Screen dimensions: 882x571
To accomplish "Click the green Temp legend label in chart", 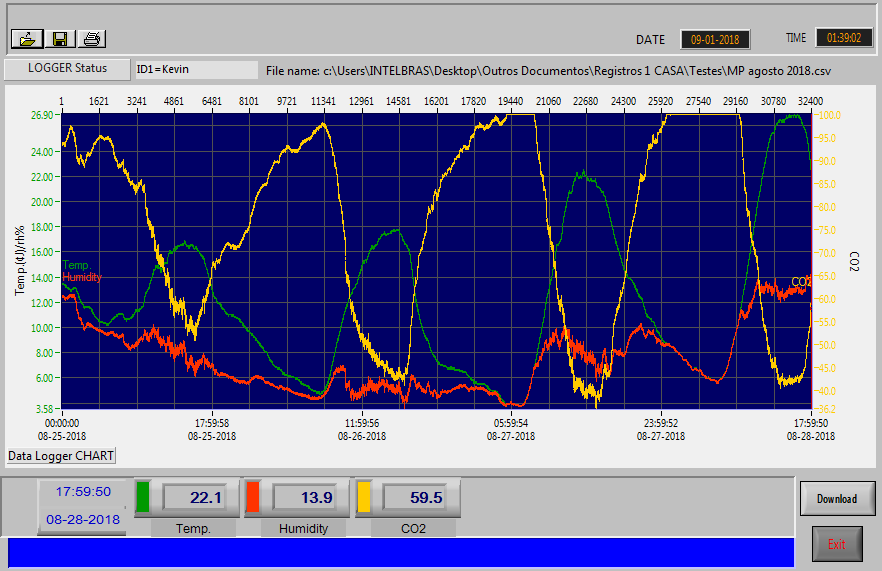I will [x=77, y=265].
